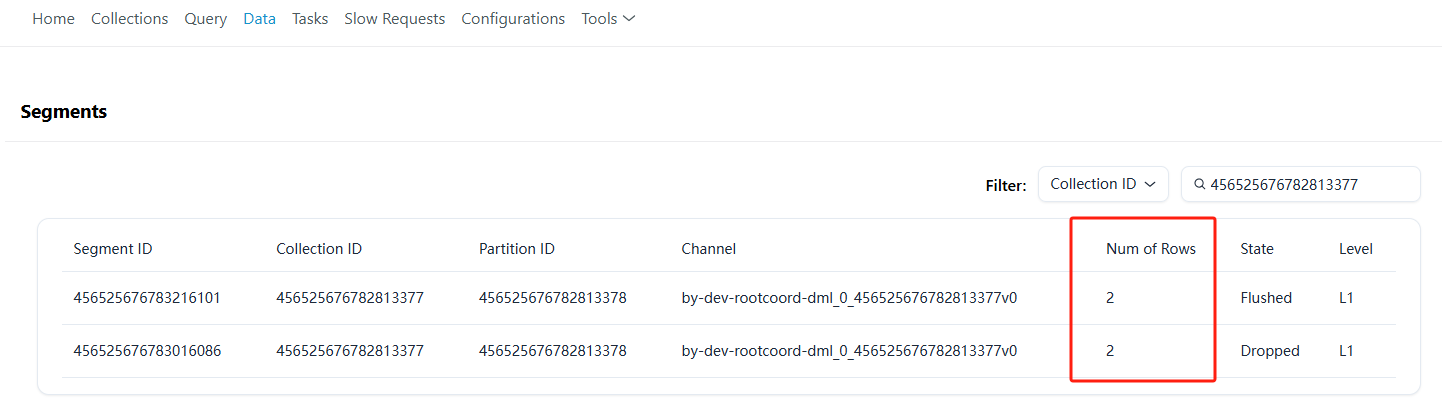Click the Num of Rows column header

[1150, 249]
